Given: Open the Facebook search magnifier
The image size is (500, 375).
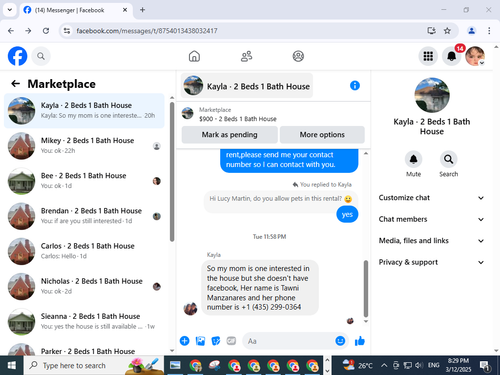Looking at the screenshot, I should pos(41,56).
